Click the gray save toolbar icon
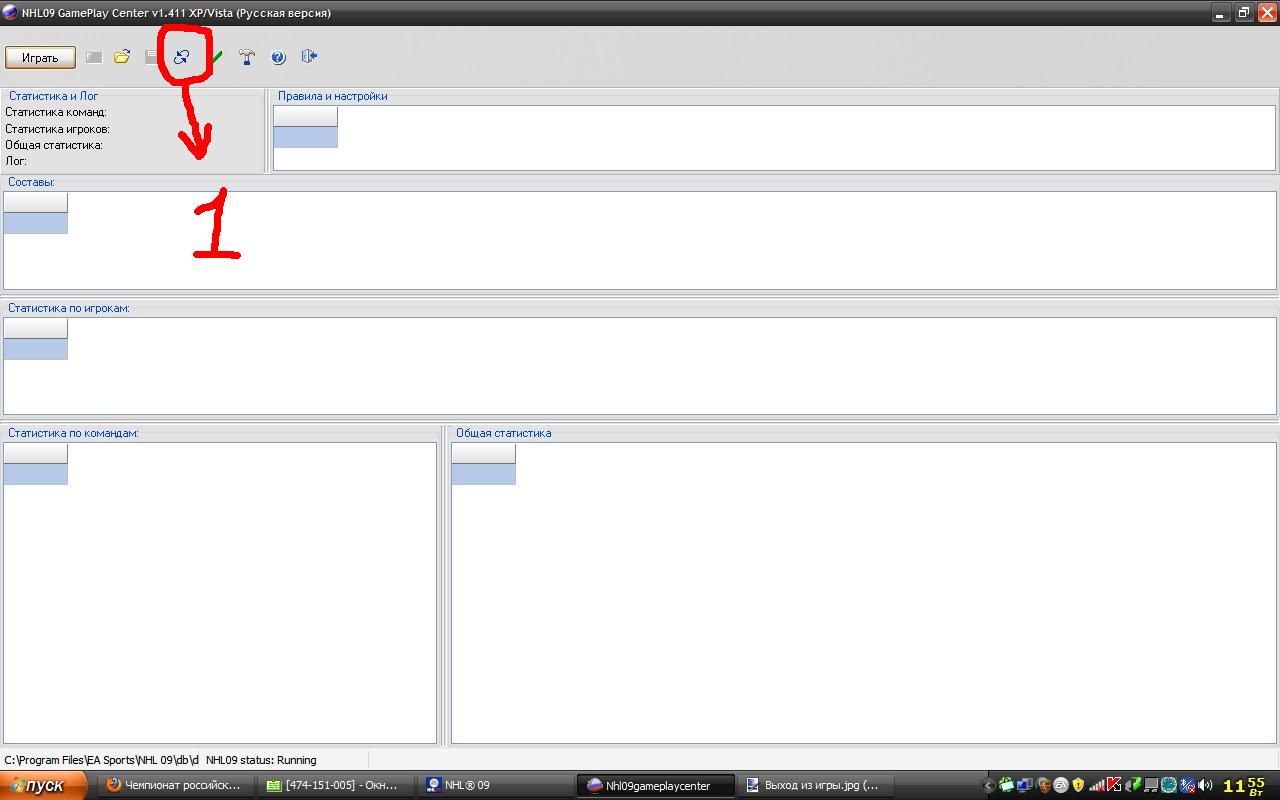The width and height of the screenshot is (1280, 800). [x=152, y=57]
